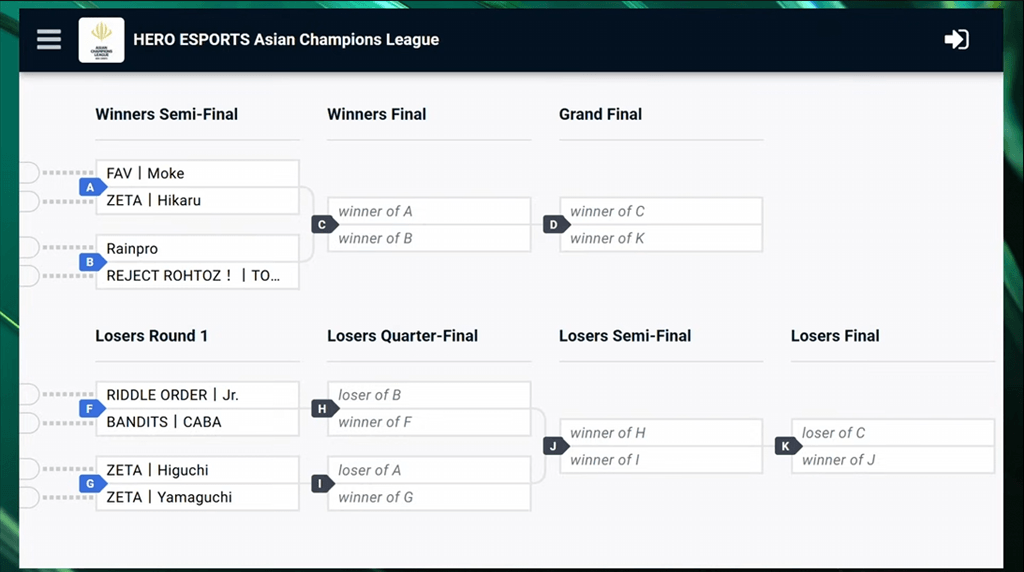Click the Asian Champions League logo
The width and height of the screenshot is (1024, 572).
coord(101,40)
